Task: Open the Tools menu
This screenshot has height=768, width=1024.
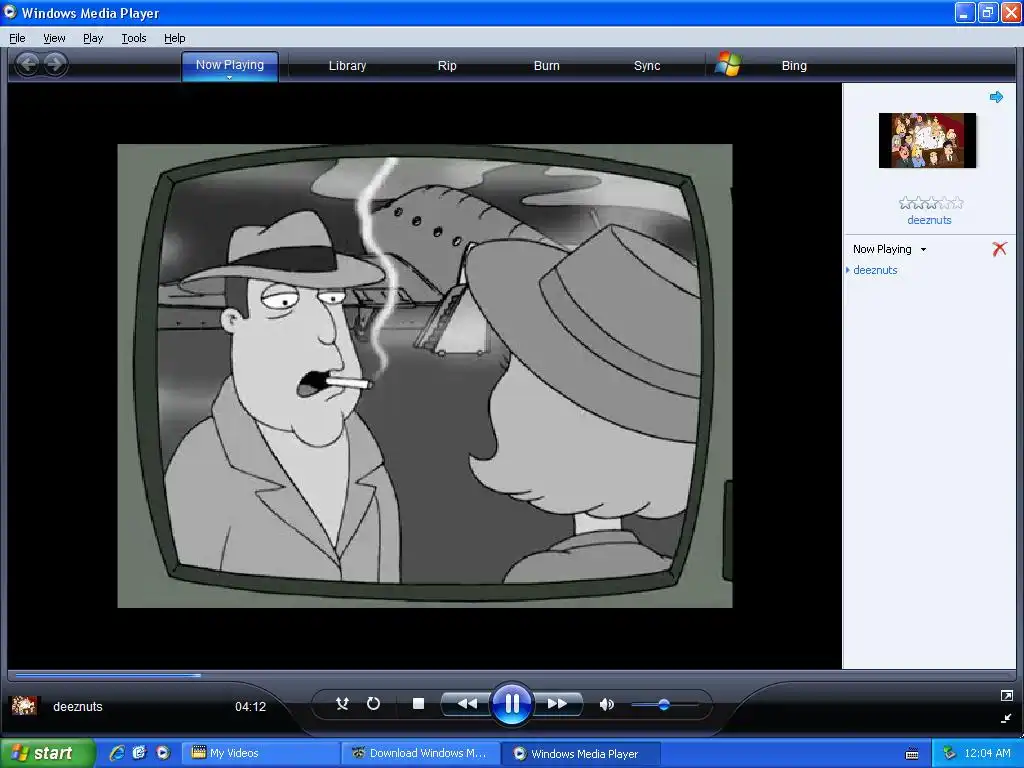Action: tap(134, 38)
